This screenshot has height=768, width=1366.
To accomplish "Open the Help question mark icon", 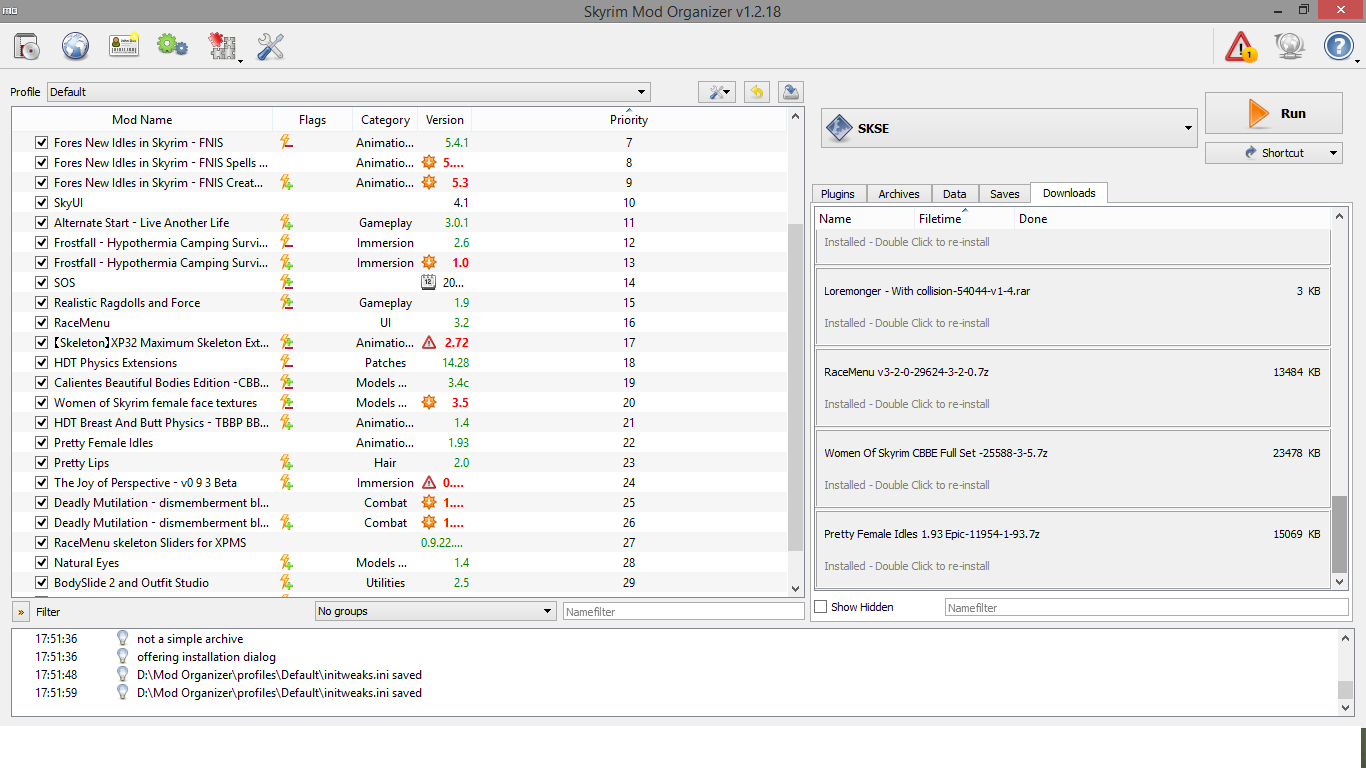I will 1339,46.
